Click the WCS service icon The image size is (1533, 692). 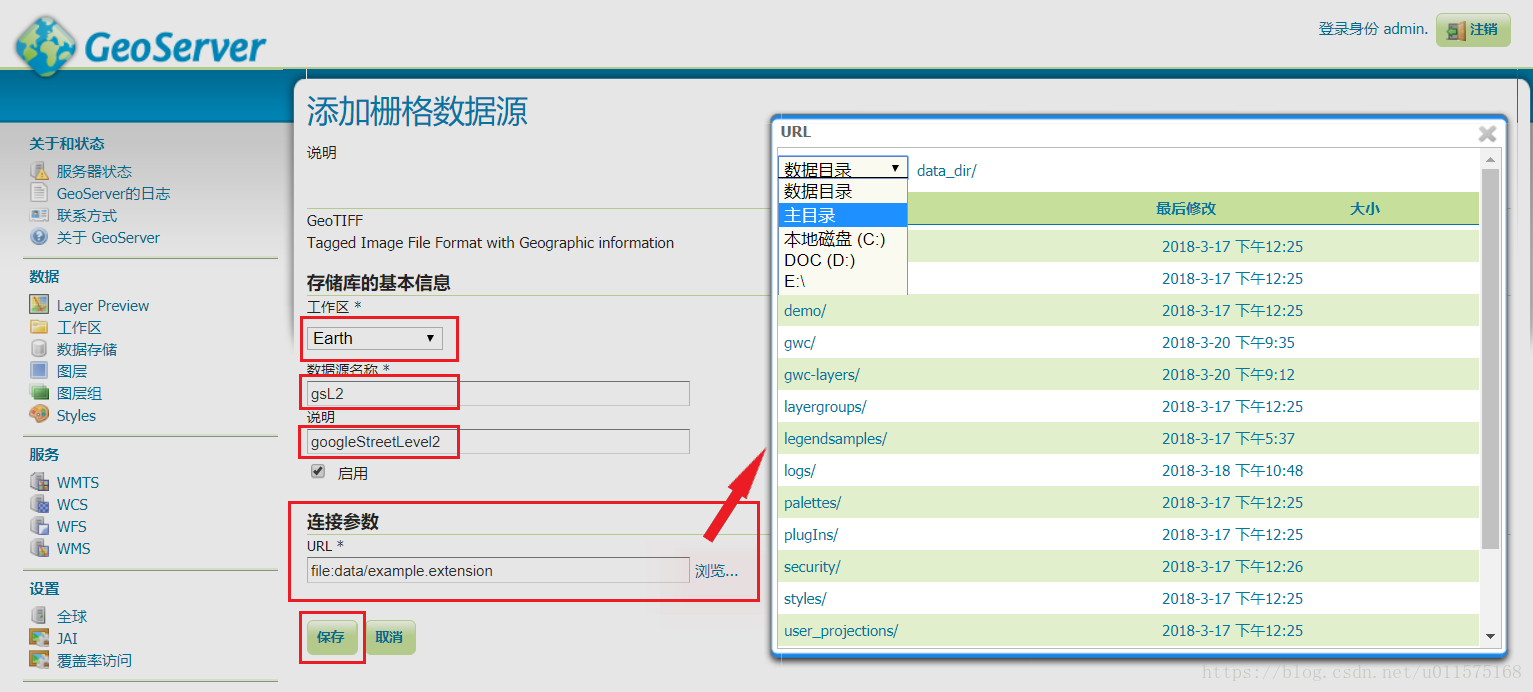click(x=39, y=504)
